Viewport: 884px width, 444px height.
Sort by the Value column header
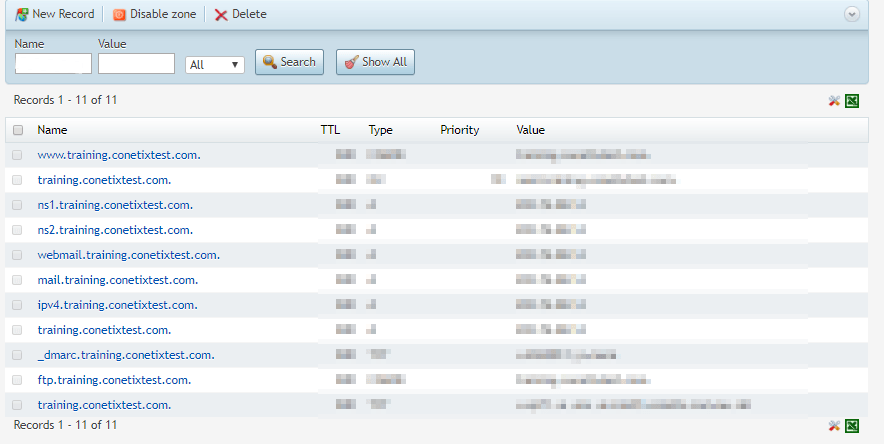(x=531, y=130)
